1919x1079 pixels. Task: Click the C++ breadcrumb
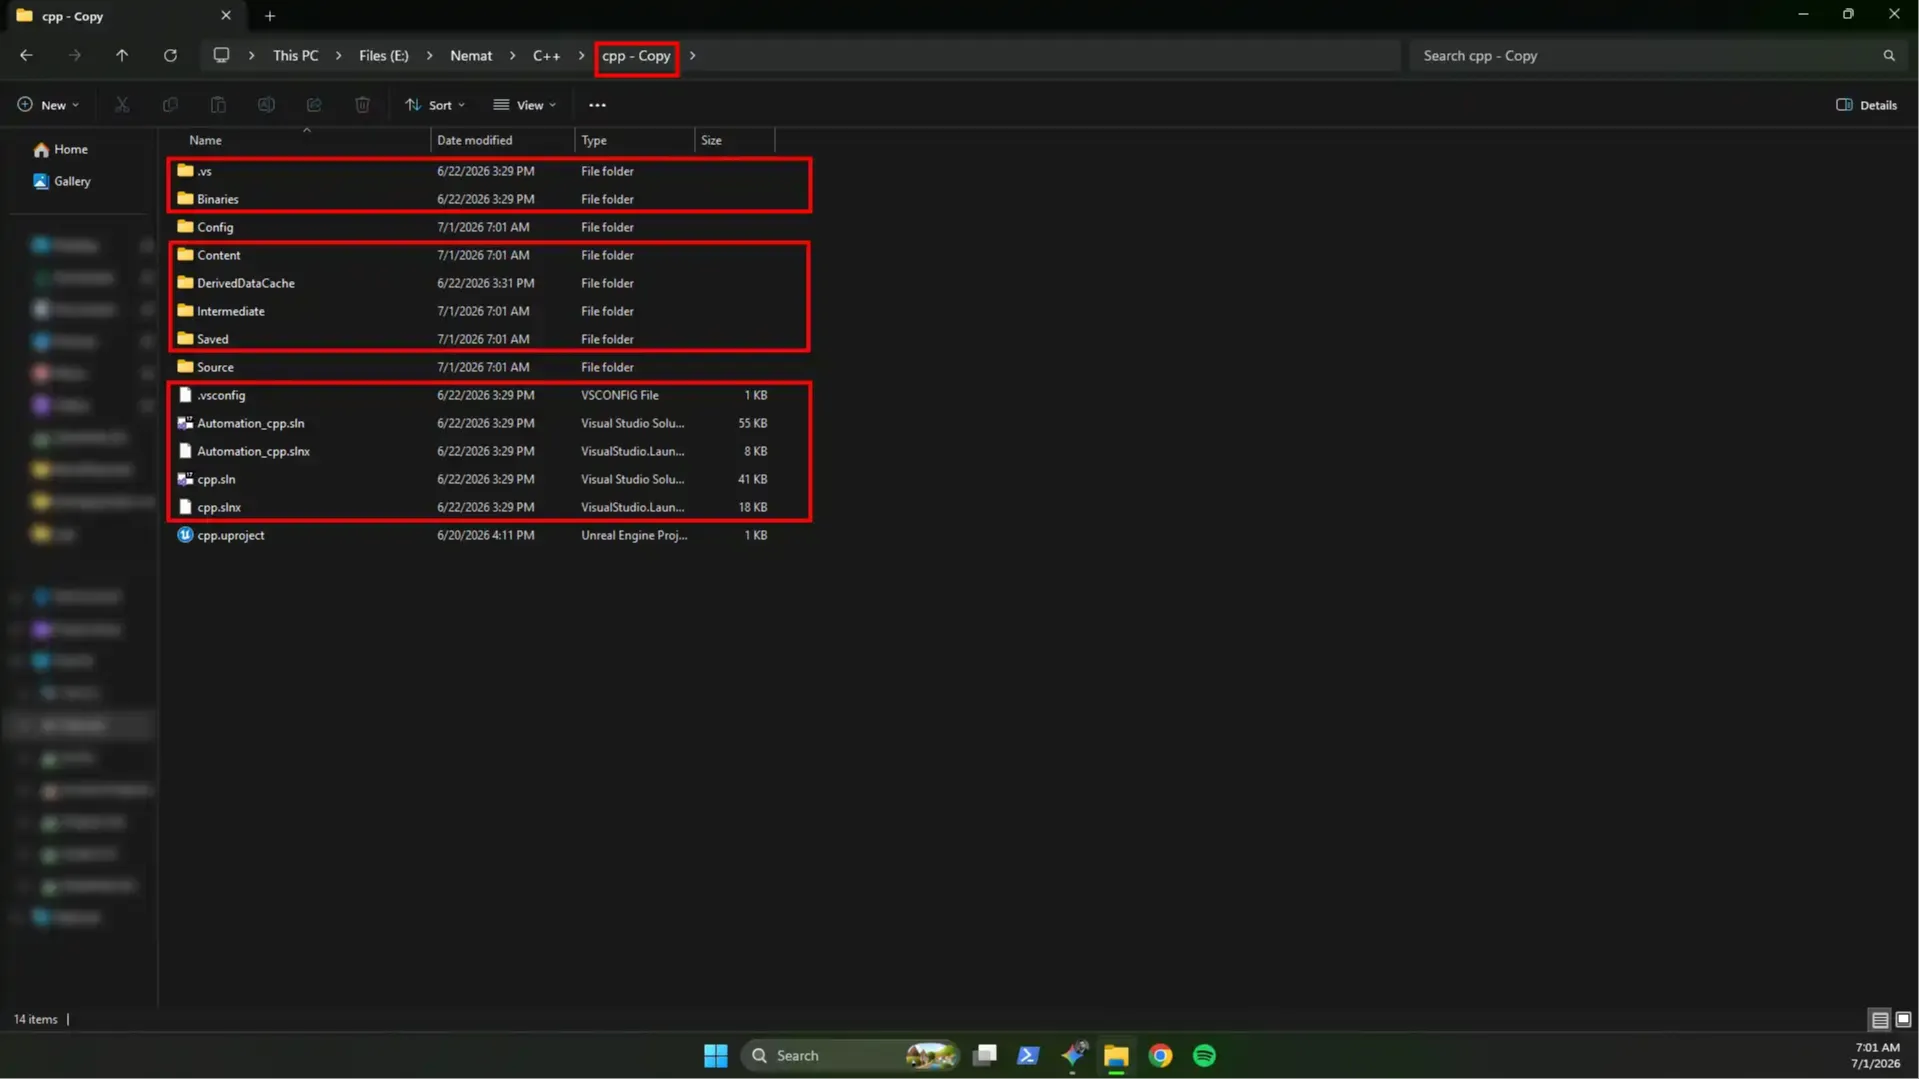click(546, 56)
